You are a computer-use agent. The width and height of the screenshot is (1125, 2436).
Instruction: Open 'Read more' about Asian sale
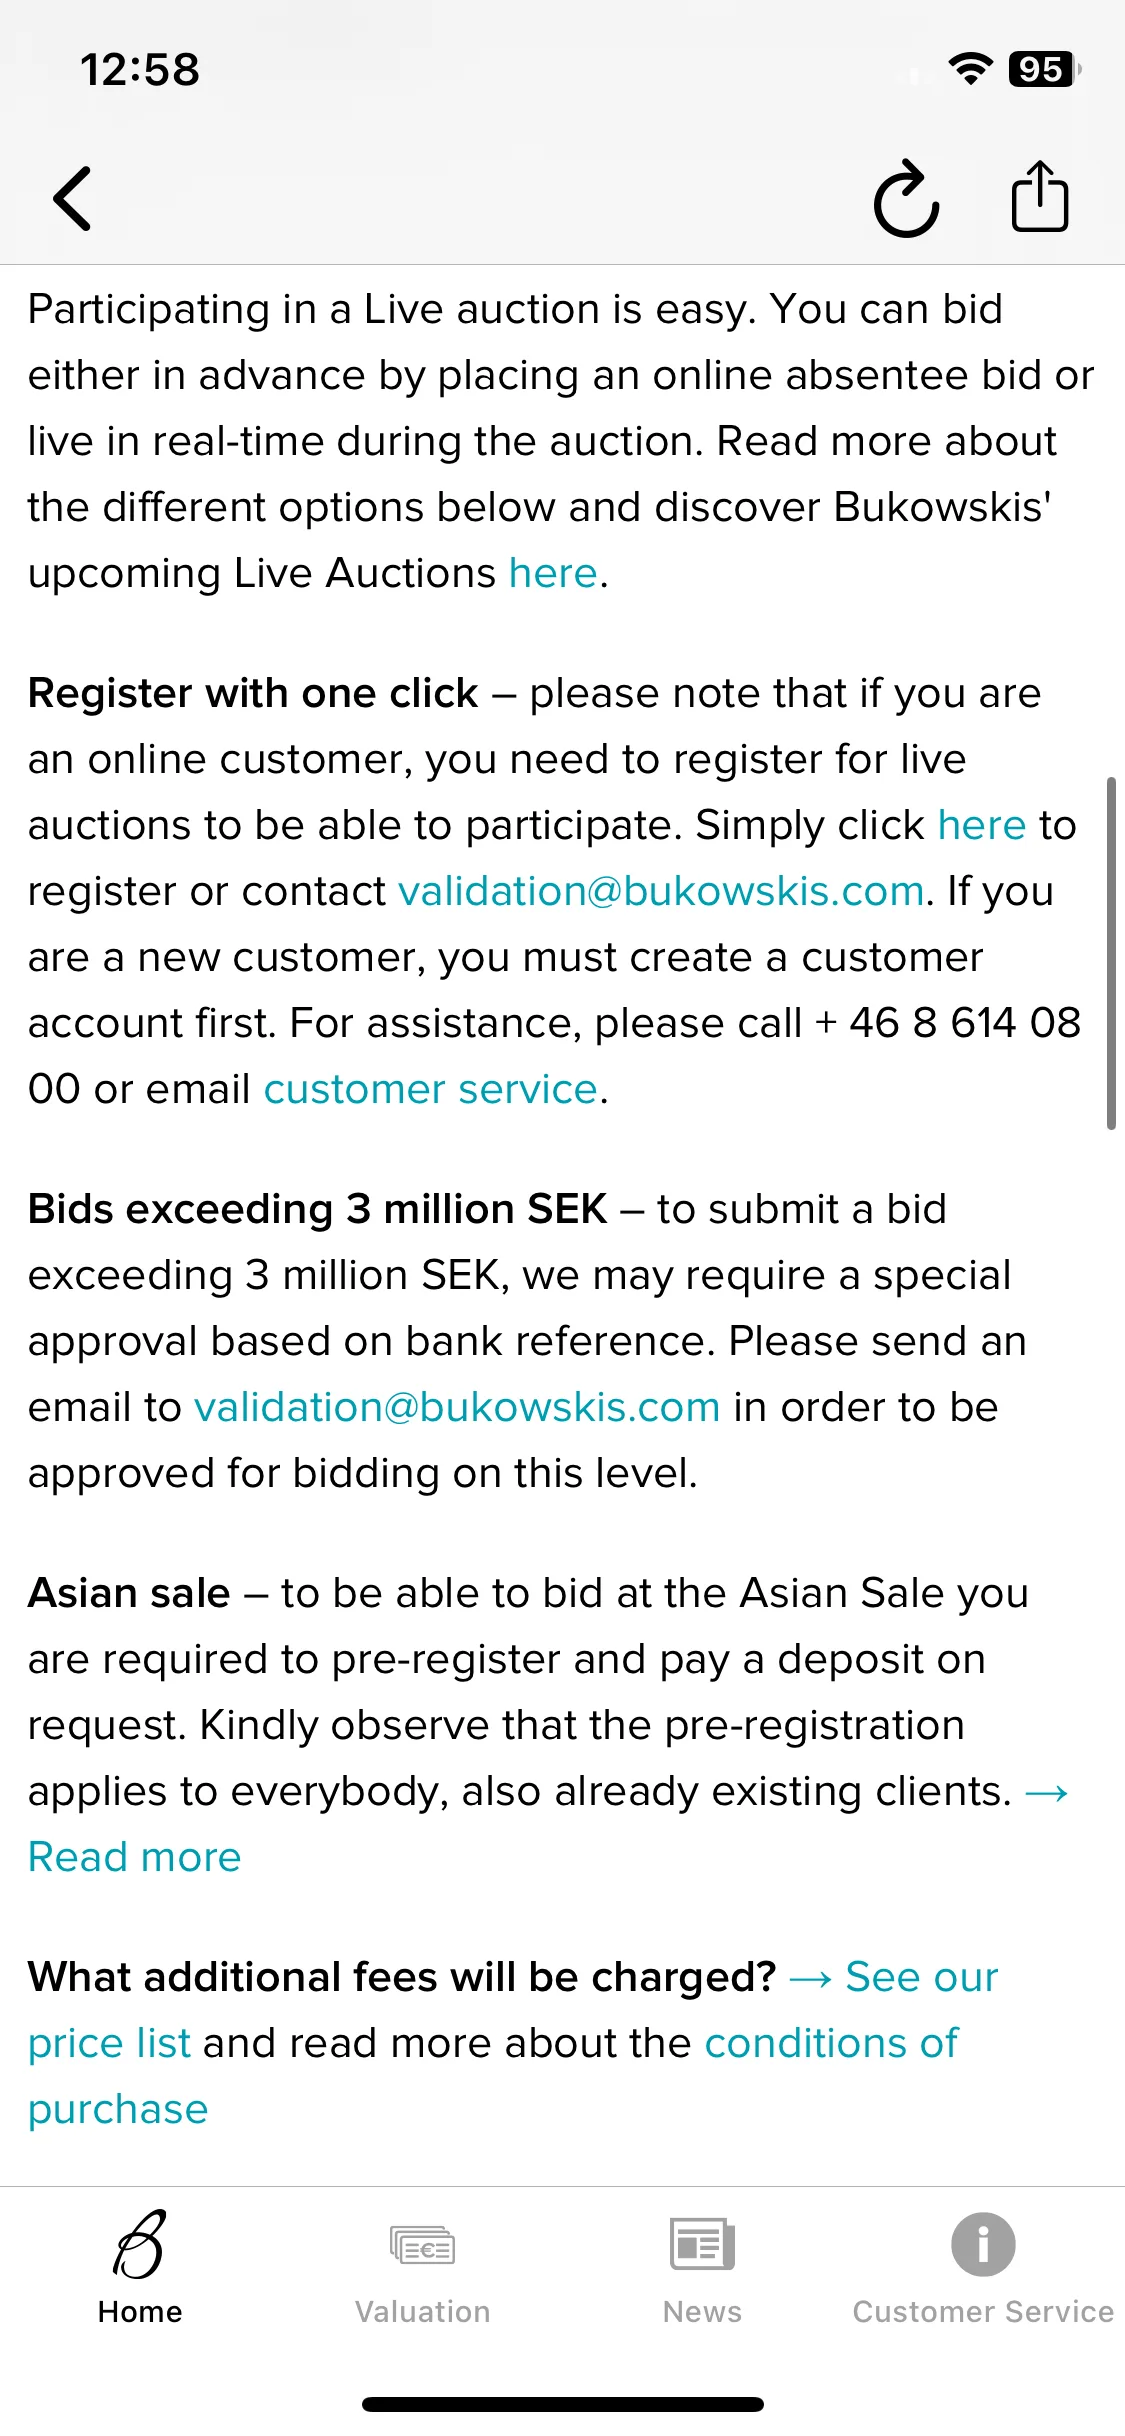(134, 1858)
